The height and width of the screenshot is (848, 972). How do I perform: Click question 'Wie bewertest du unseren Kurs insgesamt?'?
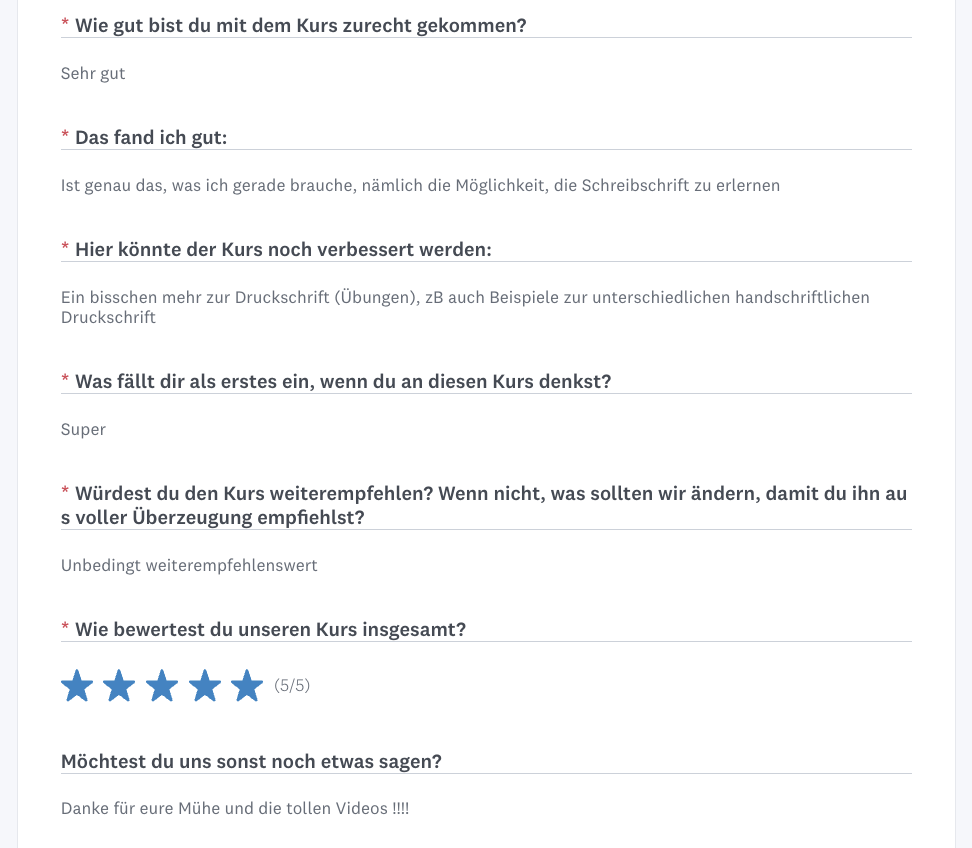270,629
